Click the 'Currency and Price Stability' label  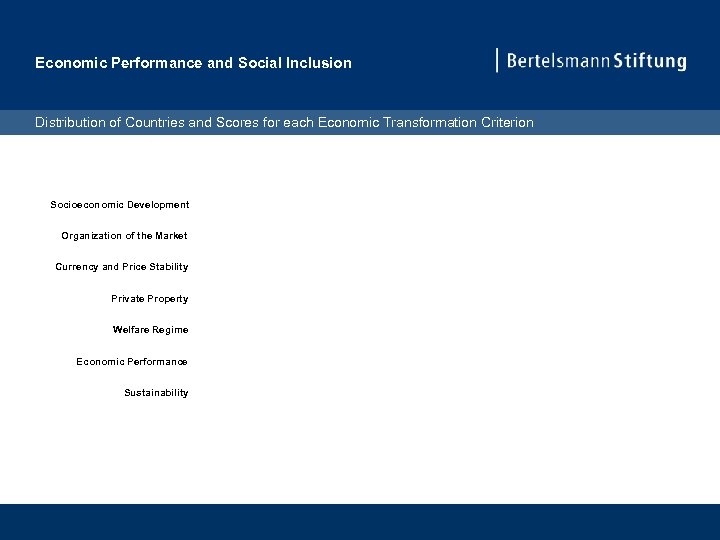(x=122, y=267)
